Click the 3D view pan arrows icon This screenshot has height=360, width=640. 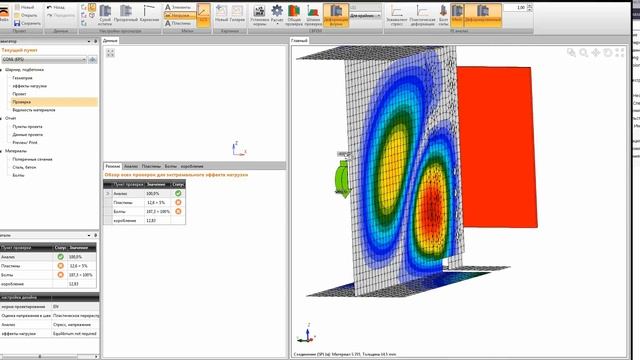[x=596, y=53]
